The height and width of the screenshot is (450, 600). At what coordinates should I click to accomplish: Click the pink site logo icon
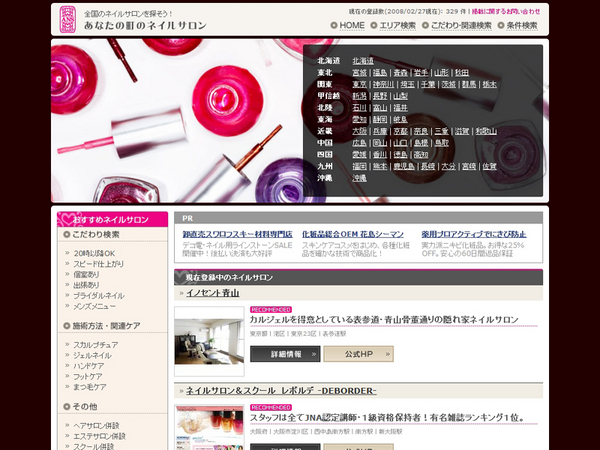point(67,20)
